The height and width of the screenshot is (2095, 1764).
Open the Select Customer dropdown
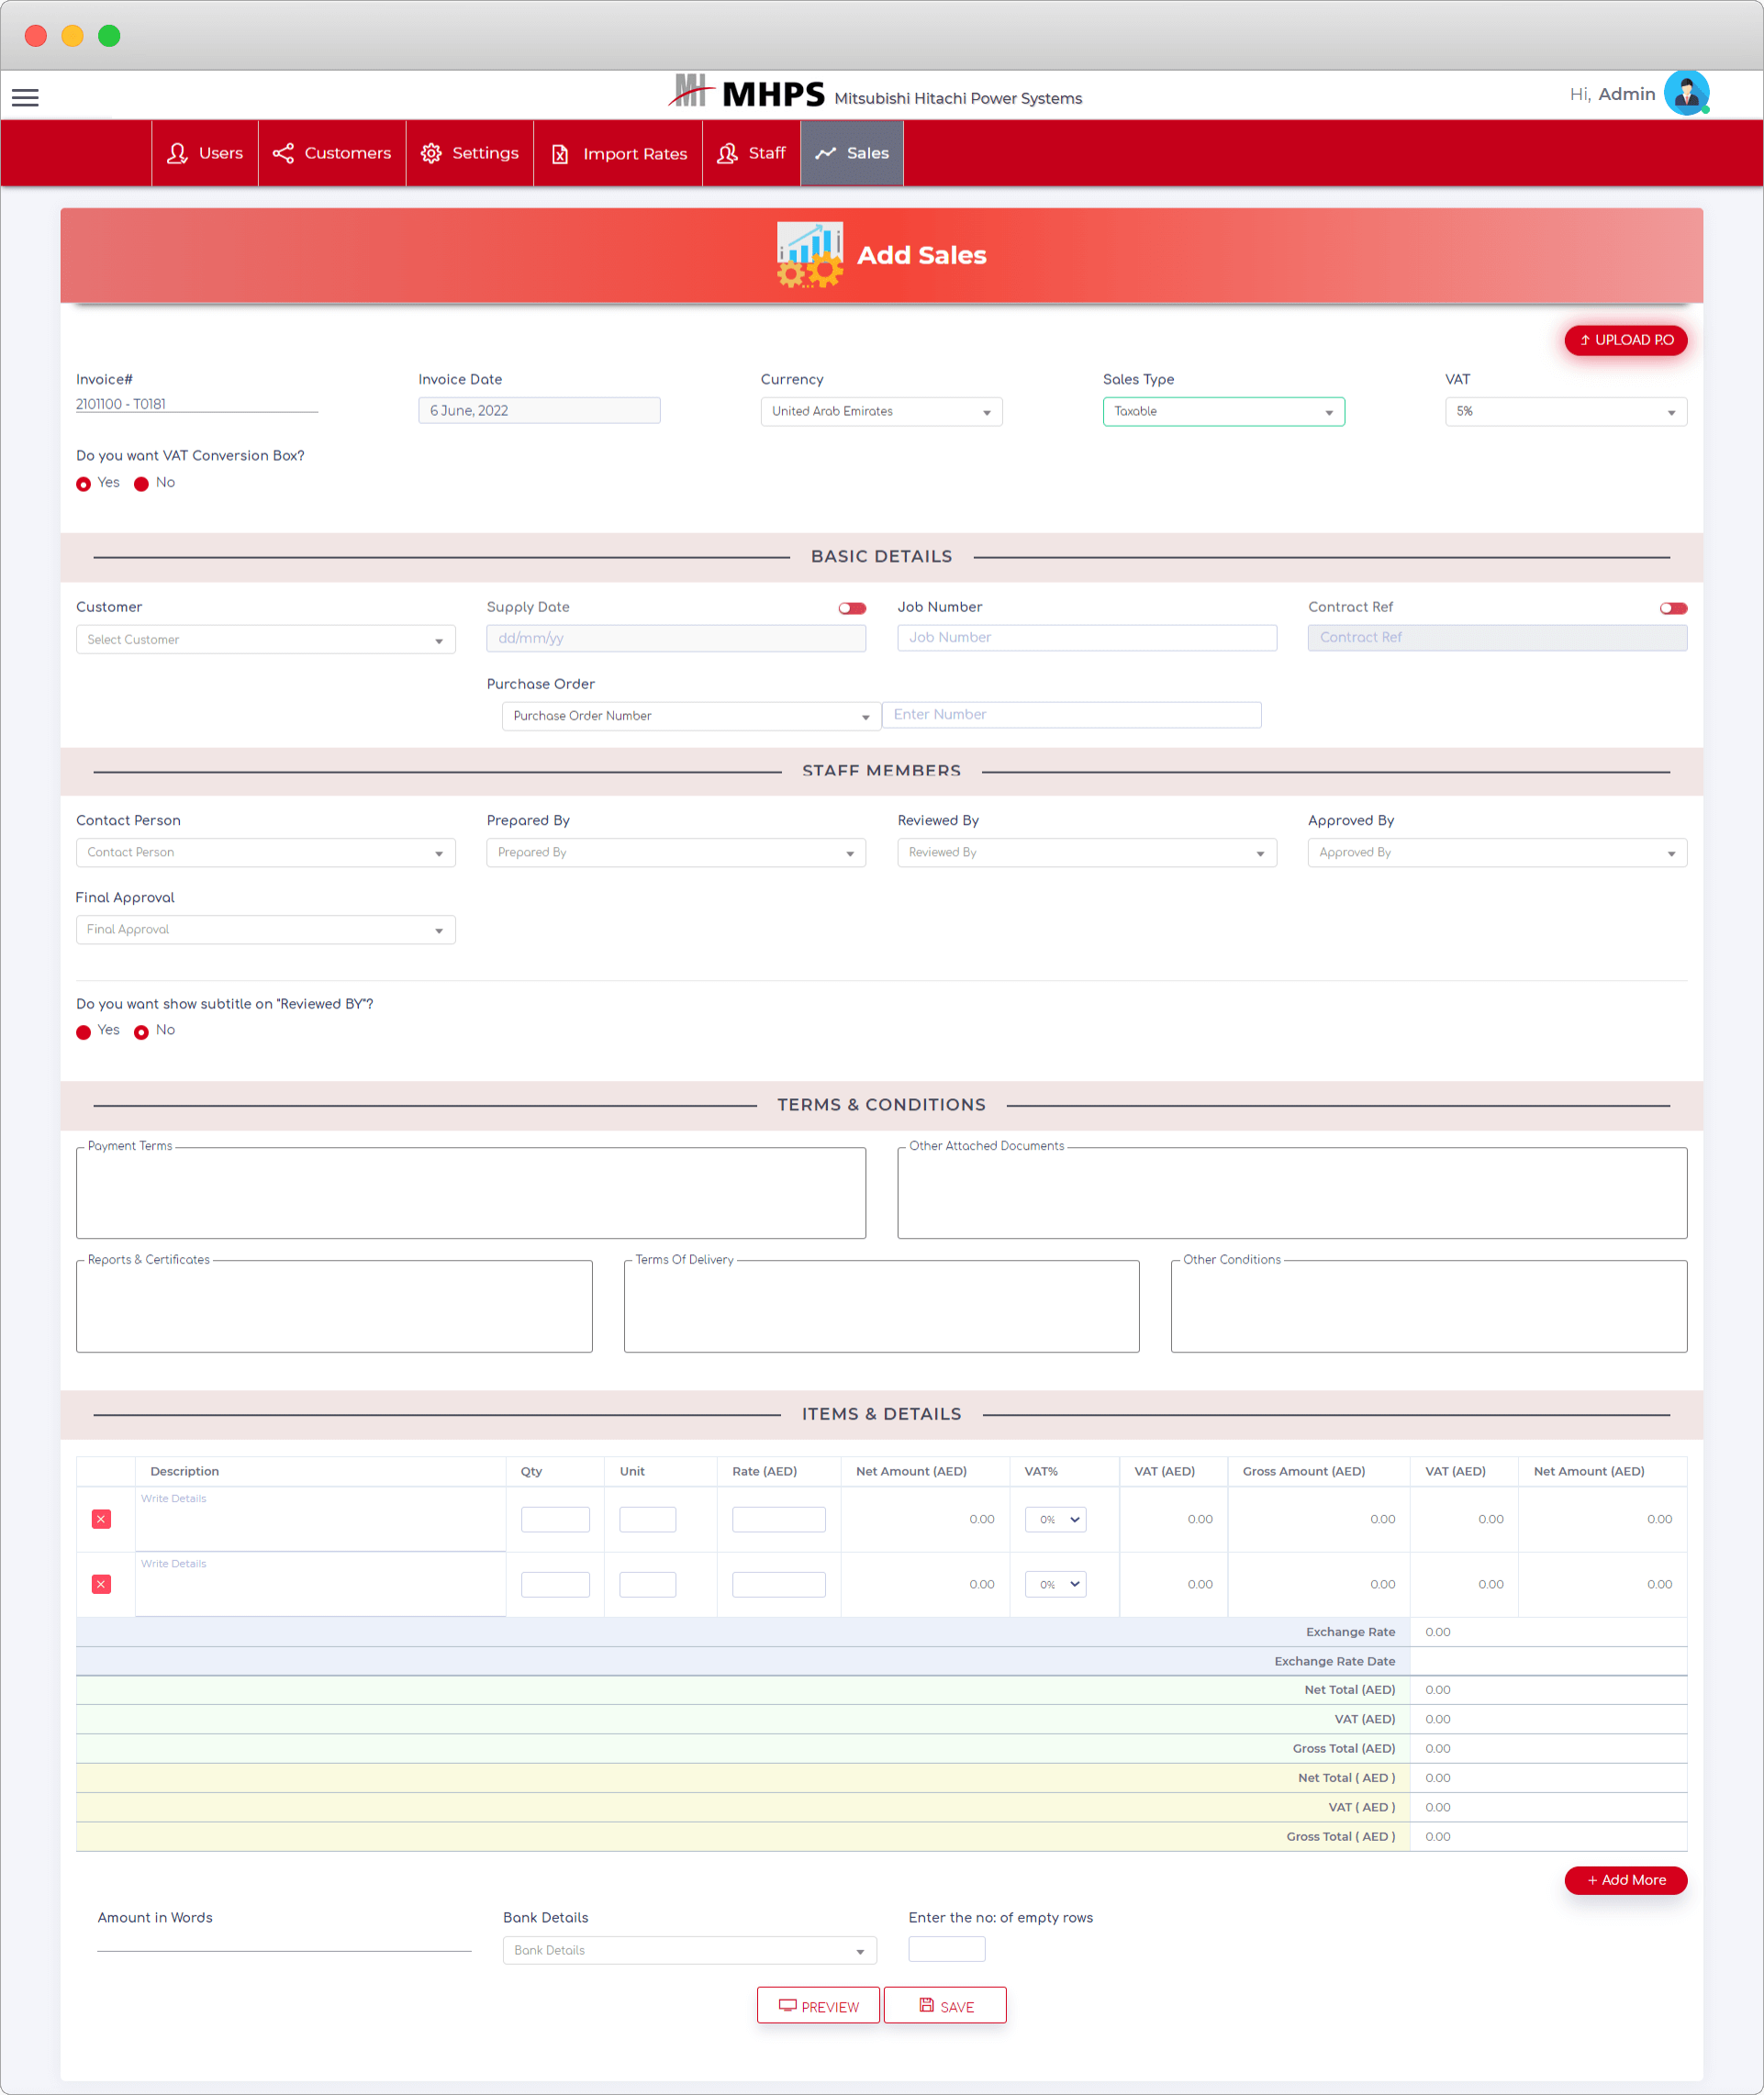pos(266,640)
